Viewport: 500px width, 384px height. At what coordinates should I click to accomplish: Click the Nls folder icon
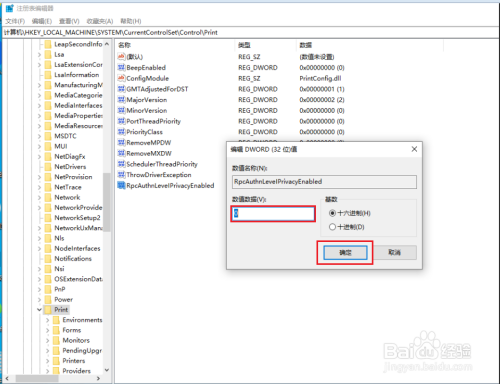click(48, 238)
